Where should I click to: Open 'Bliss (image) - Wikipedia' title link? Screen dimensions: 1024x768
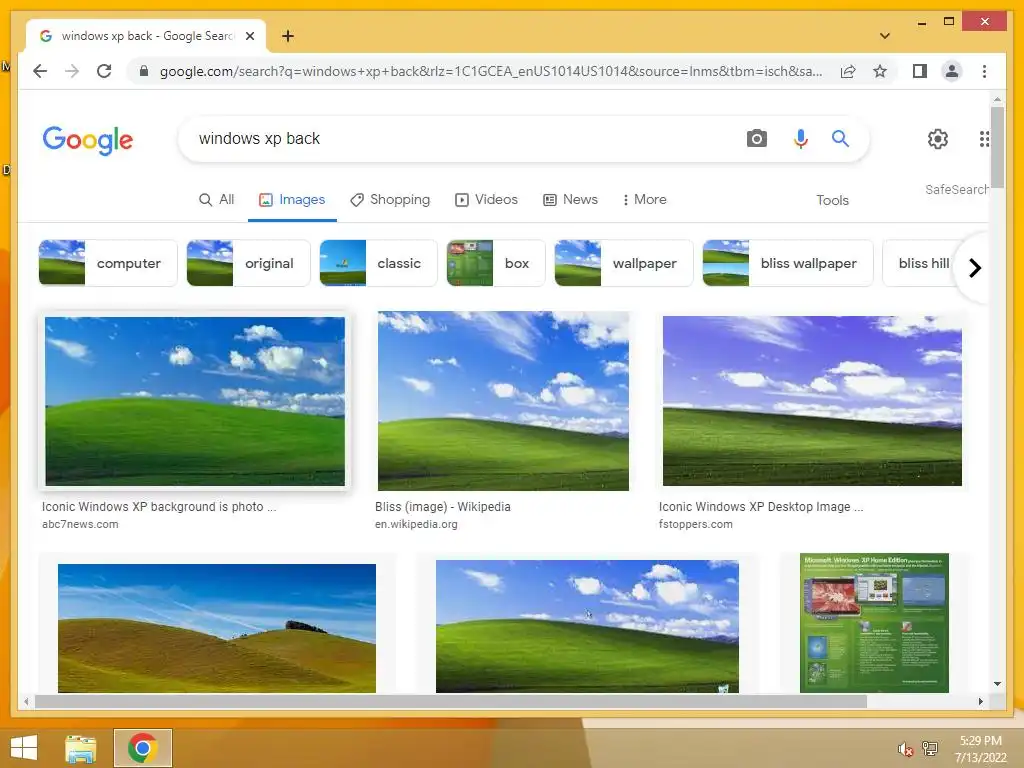[x=443, y=507]
